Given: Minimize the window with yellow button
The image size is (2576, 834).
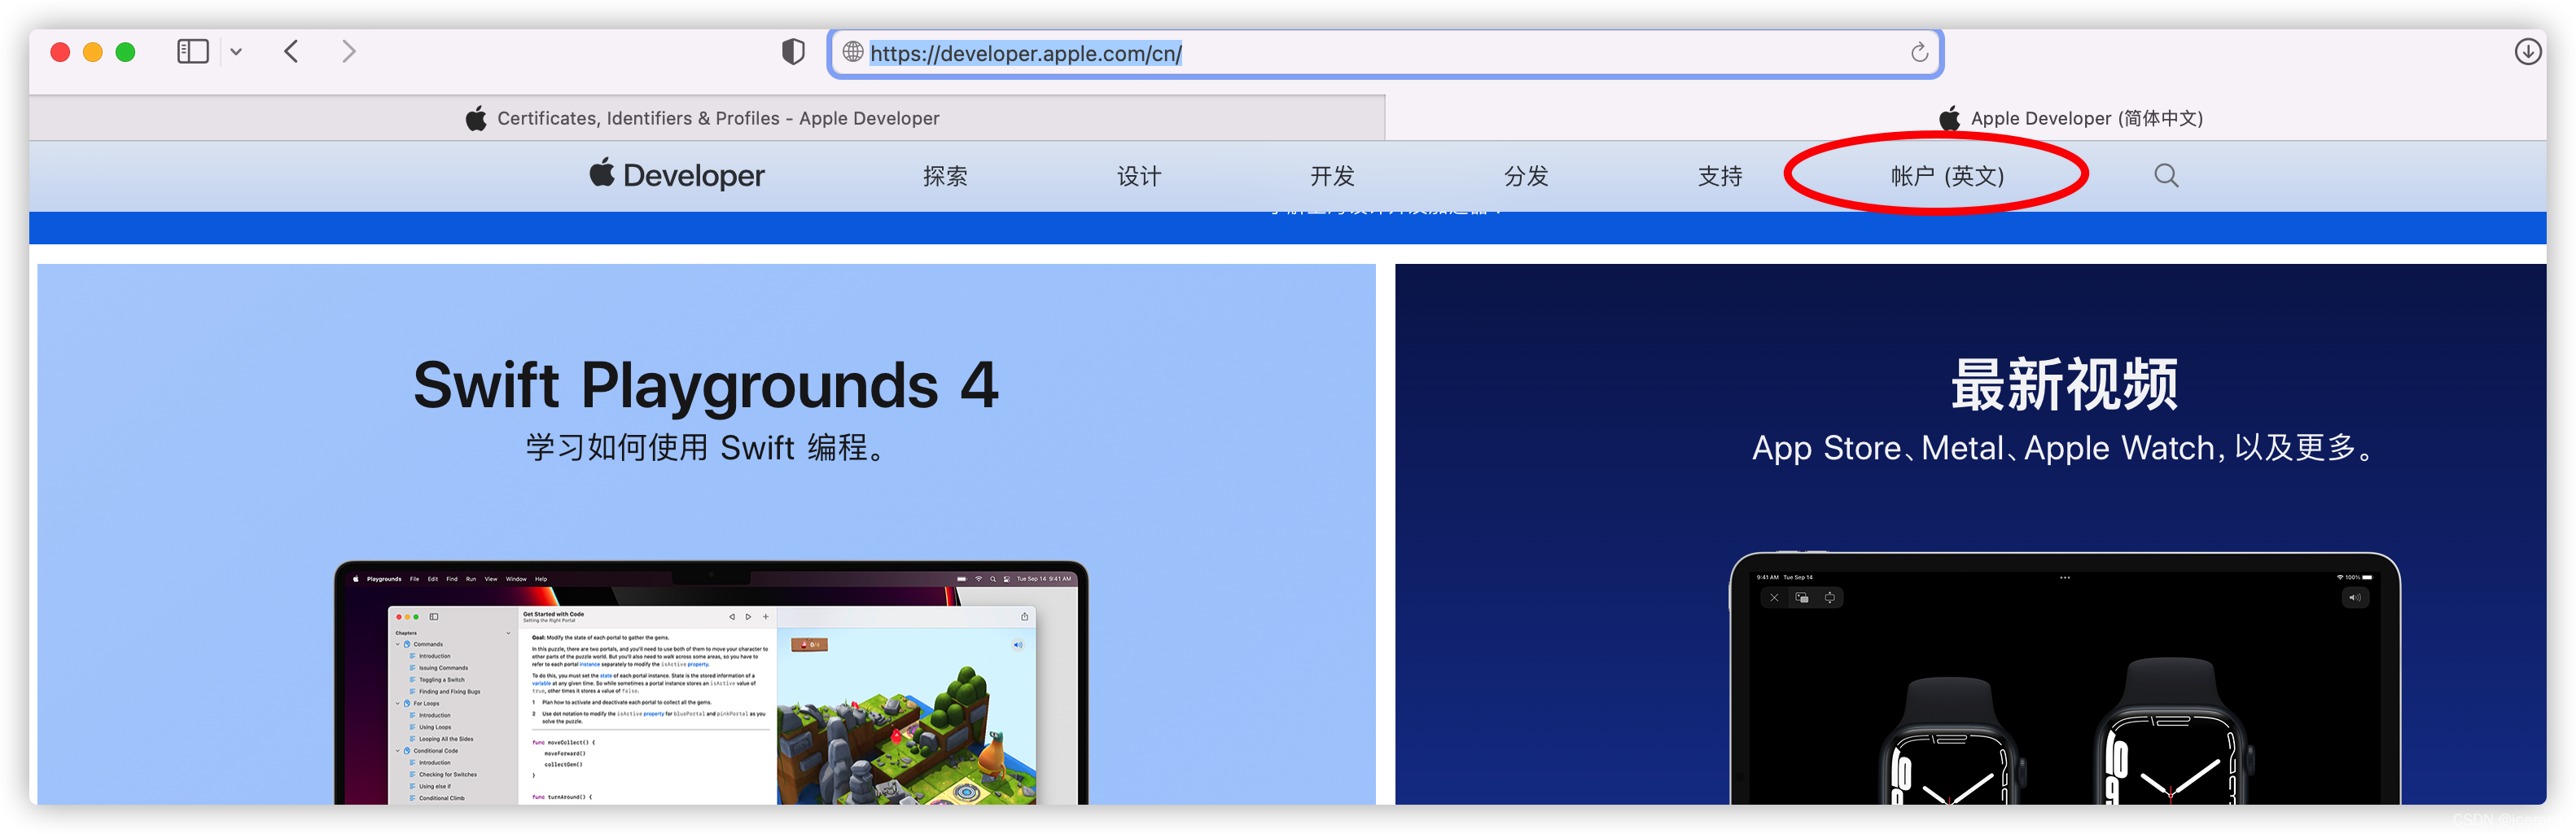Looking at the screenshot, I should (93, 52).
